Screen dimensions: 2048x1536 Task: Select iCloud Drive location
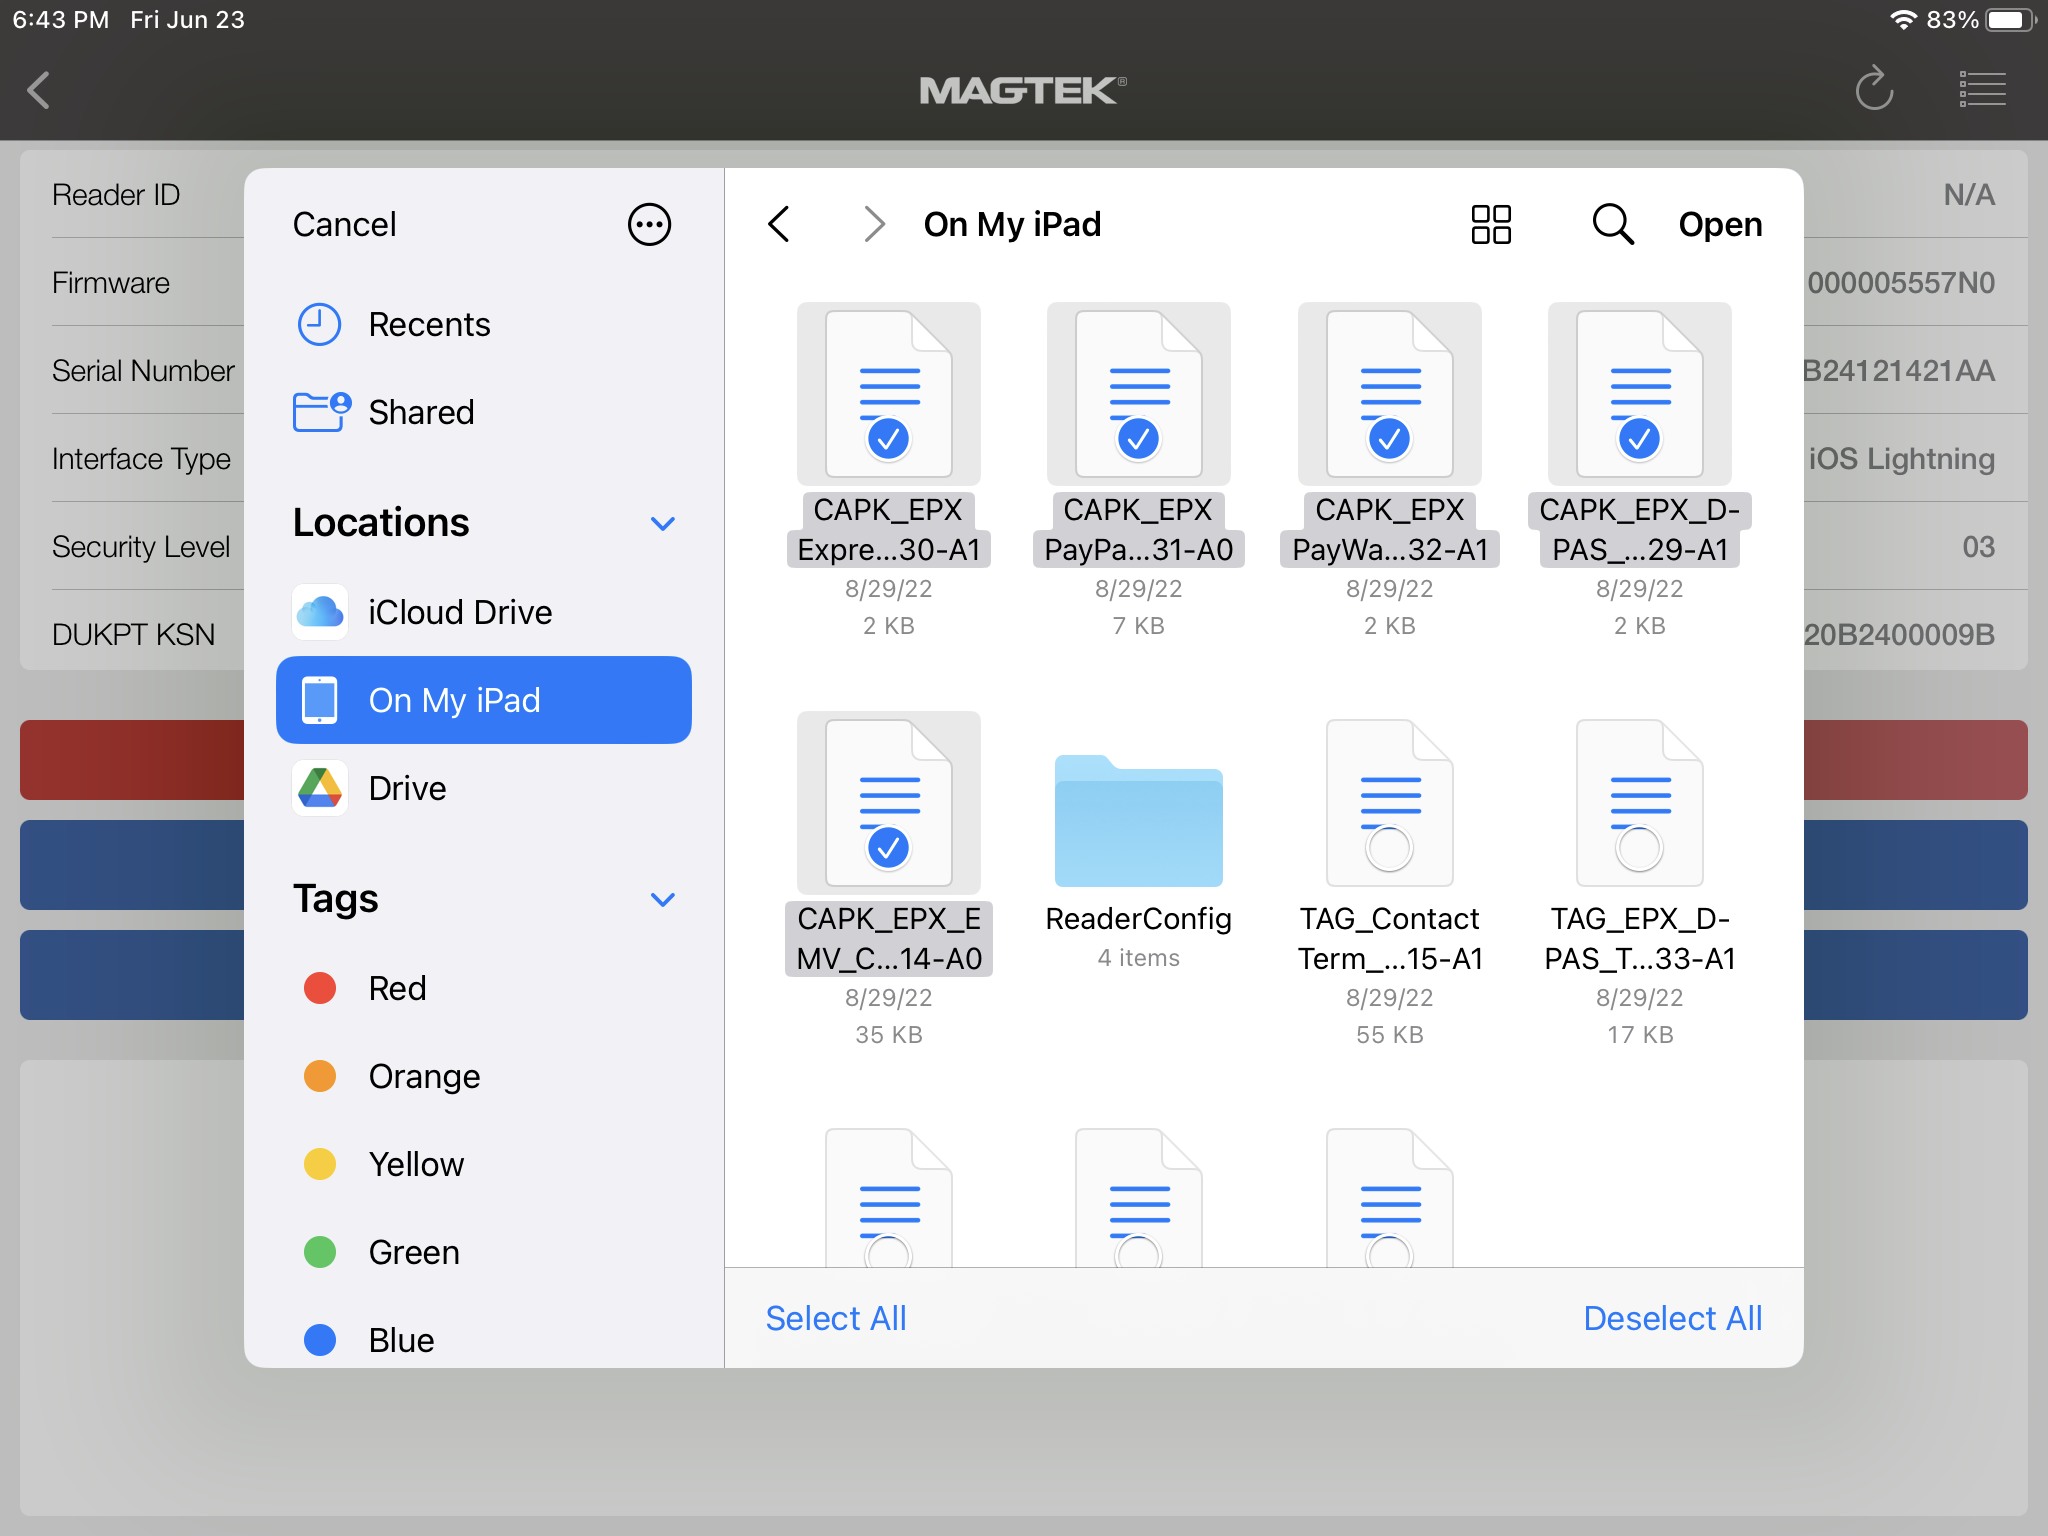(484, 612)
